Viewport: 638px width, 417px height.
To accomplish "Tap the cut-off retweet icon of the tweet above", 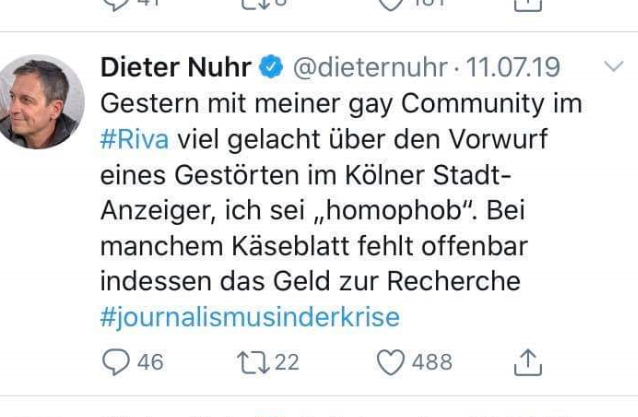I will (x=254, y=3).
